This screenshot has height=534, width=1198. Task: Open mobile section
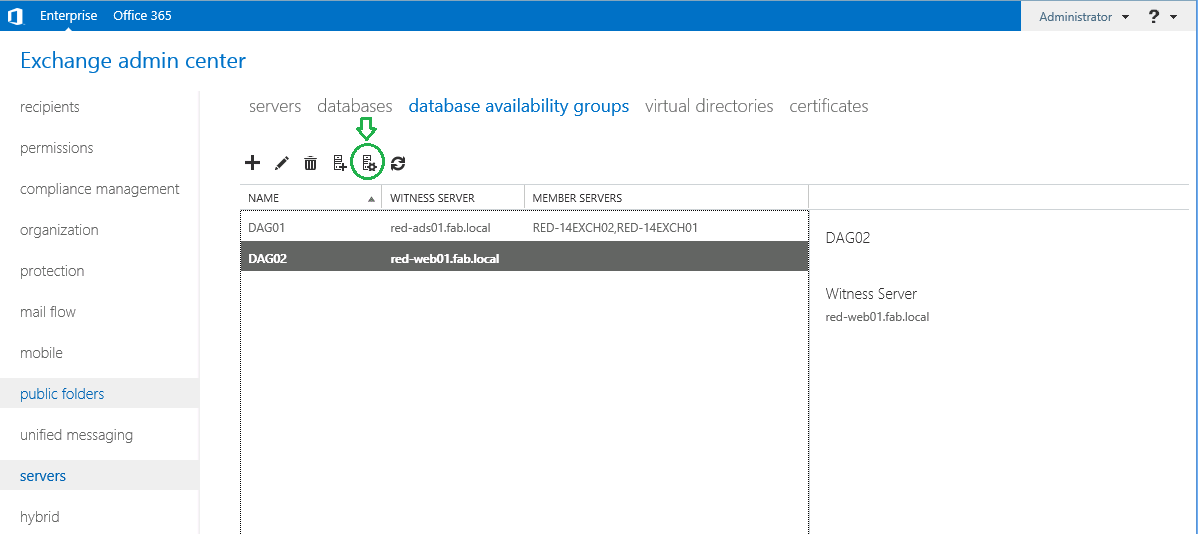pos(41,353)
